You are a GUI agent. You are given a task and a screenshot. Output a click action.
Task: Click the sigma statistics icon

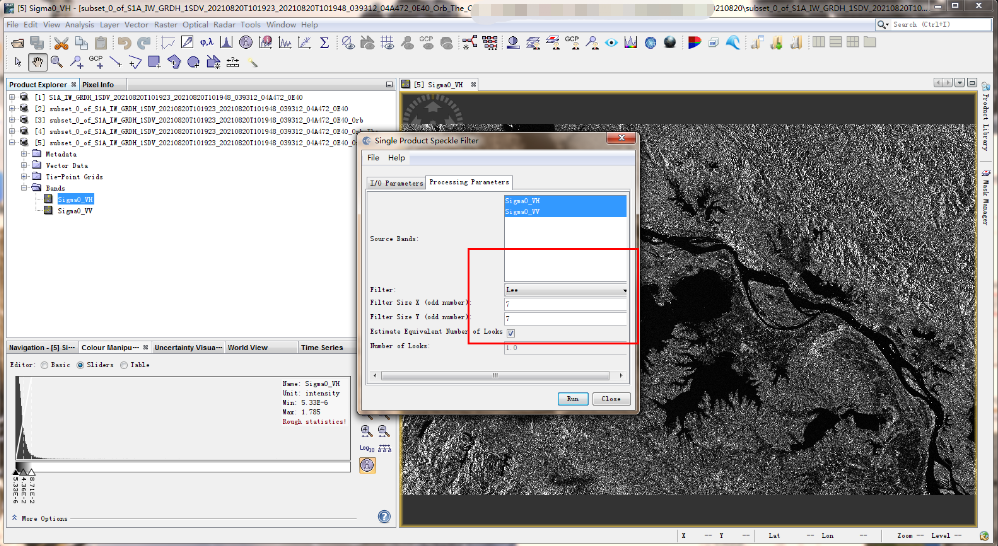[324, 43]
